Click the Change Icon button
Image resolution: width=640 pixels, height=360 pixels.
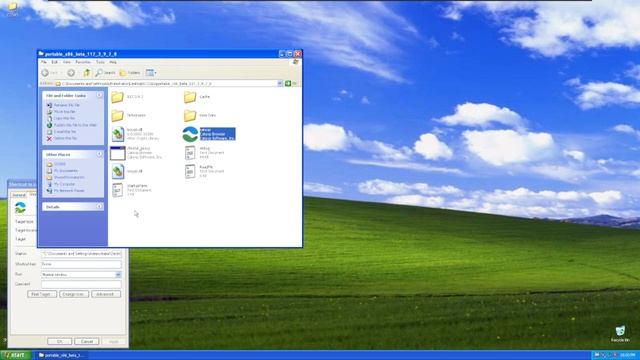74,294
